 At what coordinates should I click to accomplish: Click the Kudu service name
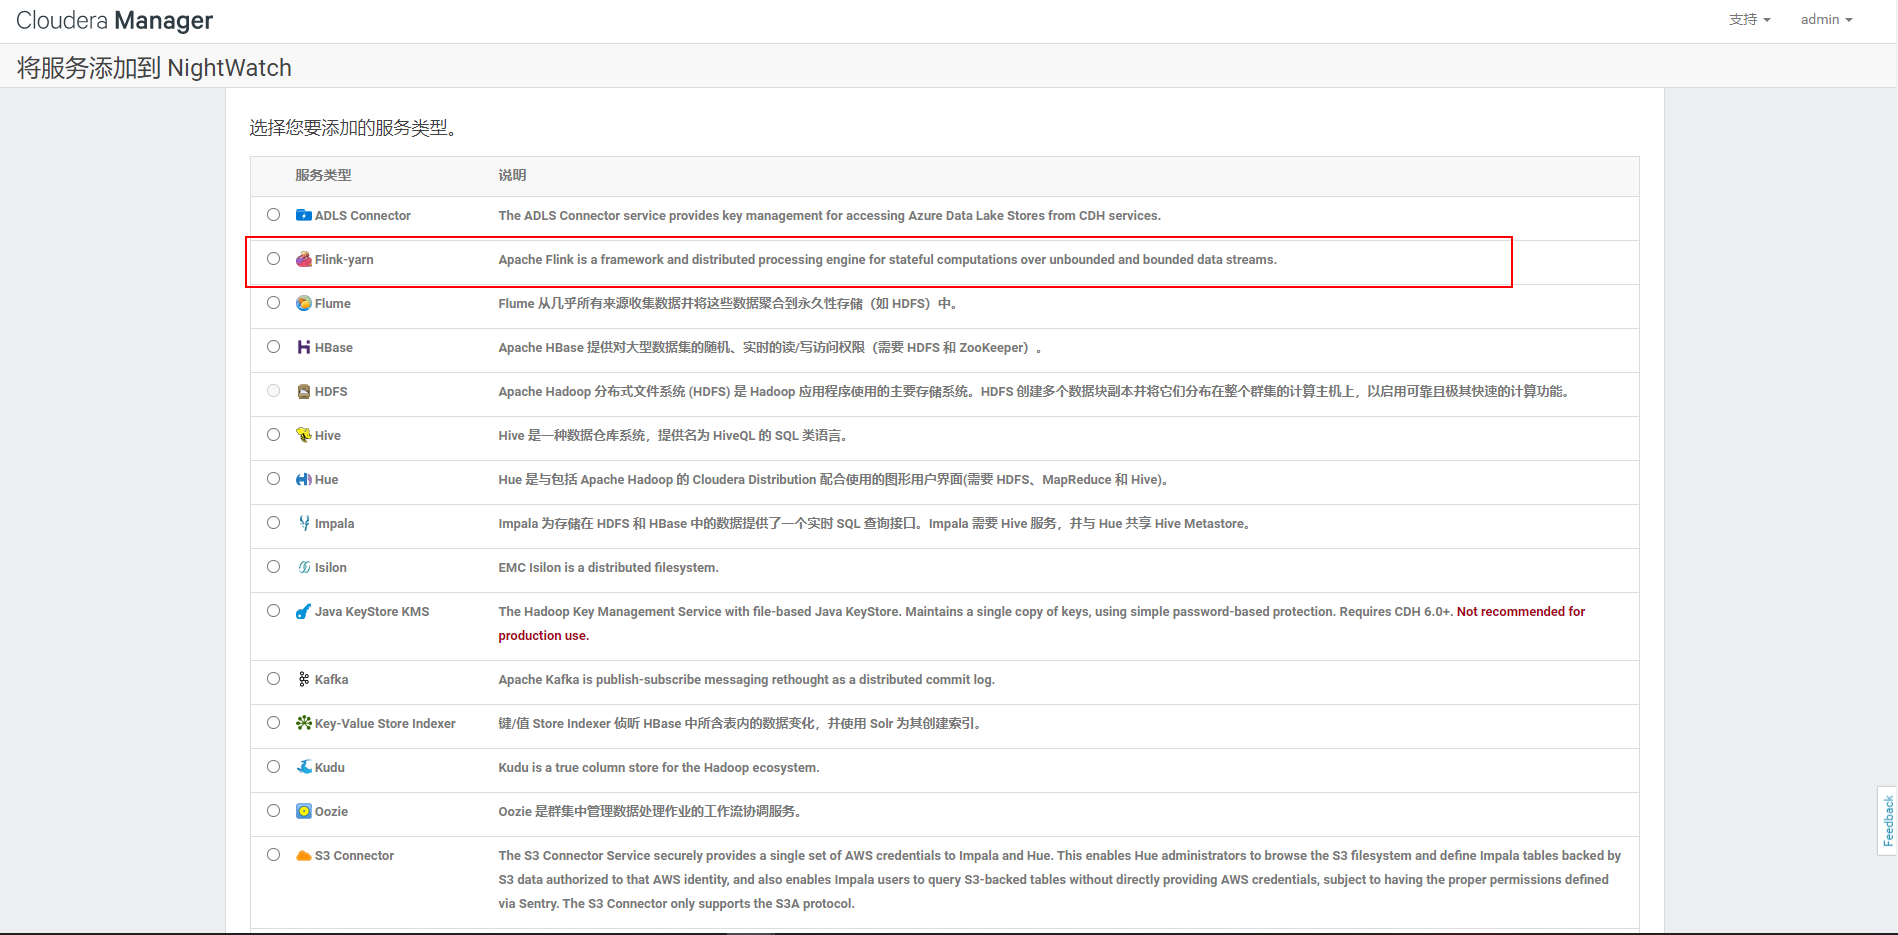coord(330,768)
